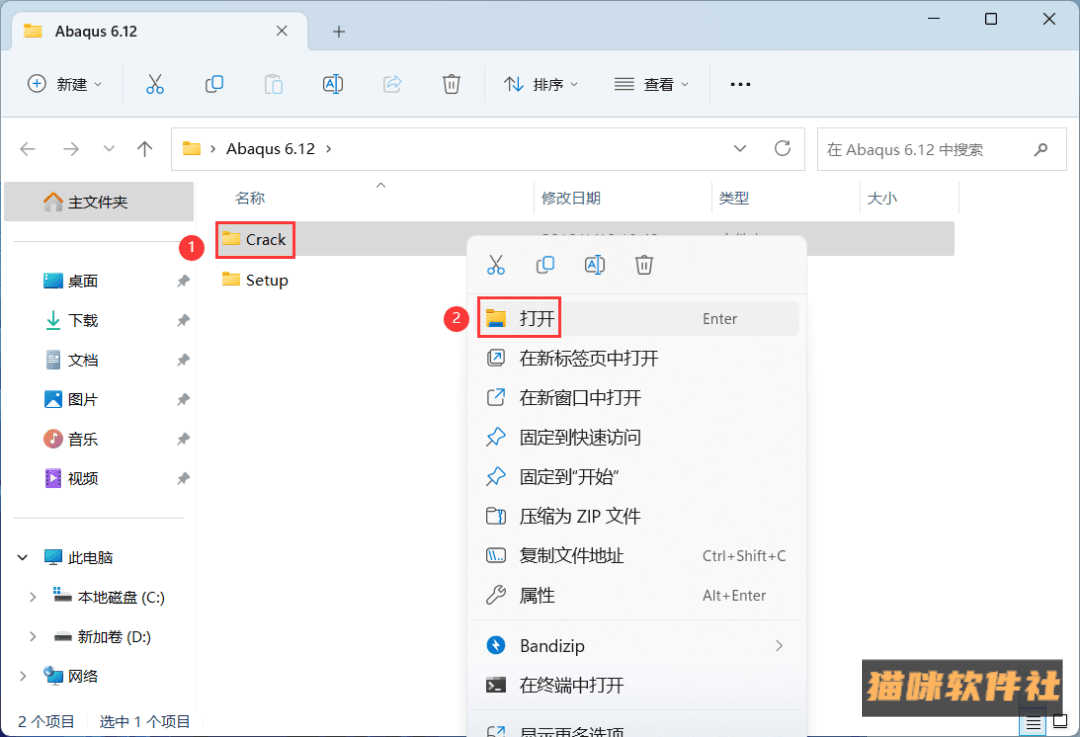
Task: Click the Copy icon in the top toolbar
Action: point(214,84)
